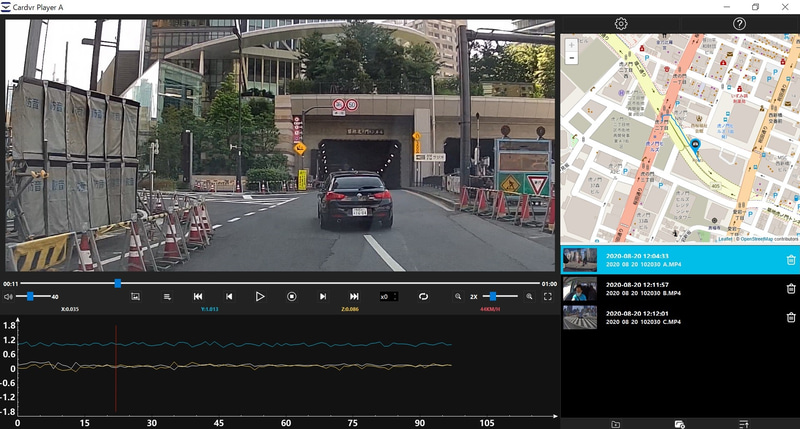Select the 2020-08-20 12:11:57 B.MP4 file
Viewport: 800px width, 429px height.
680,289
